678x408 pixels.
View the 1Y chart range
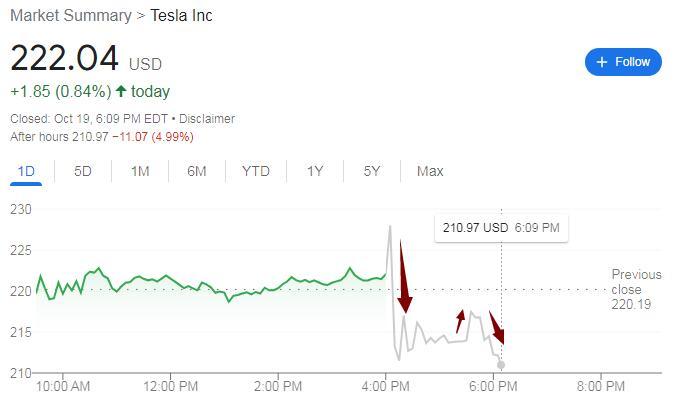pyautogui.click(x=315, y=171)
